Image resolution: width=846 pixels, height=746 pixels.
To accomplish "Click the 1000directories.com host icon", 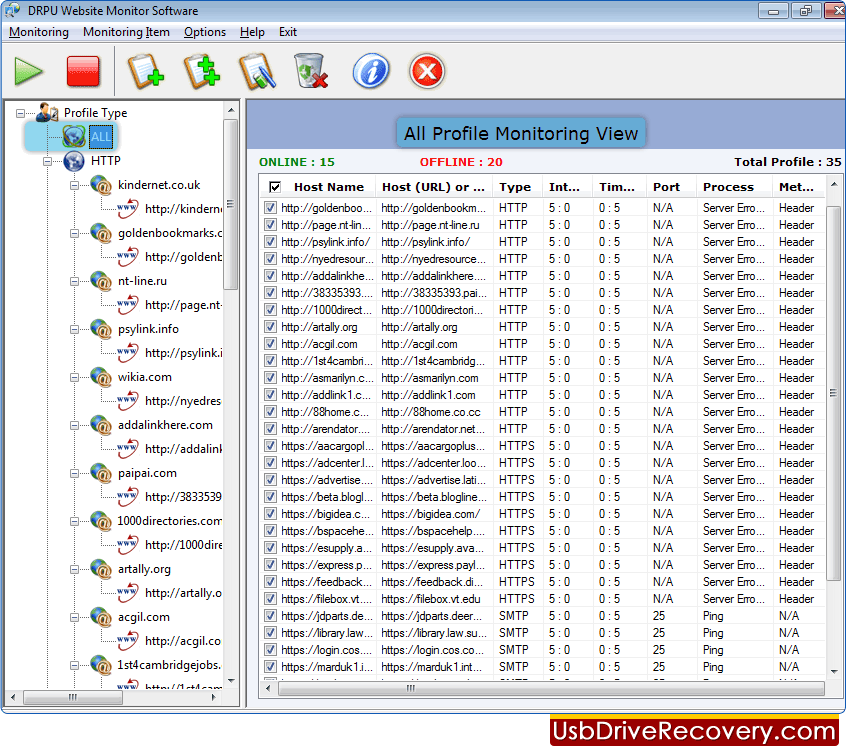I will coord(101,521).
